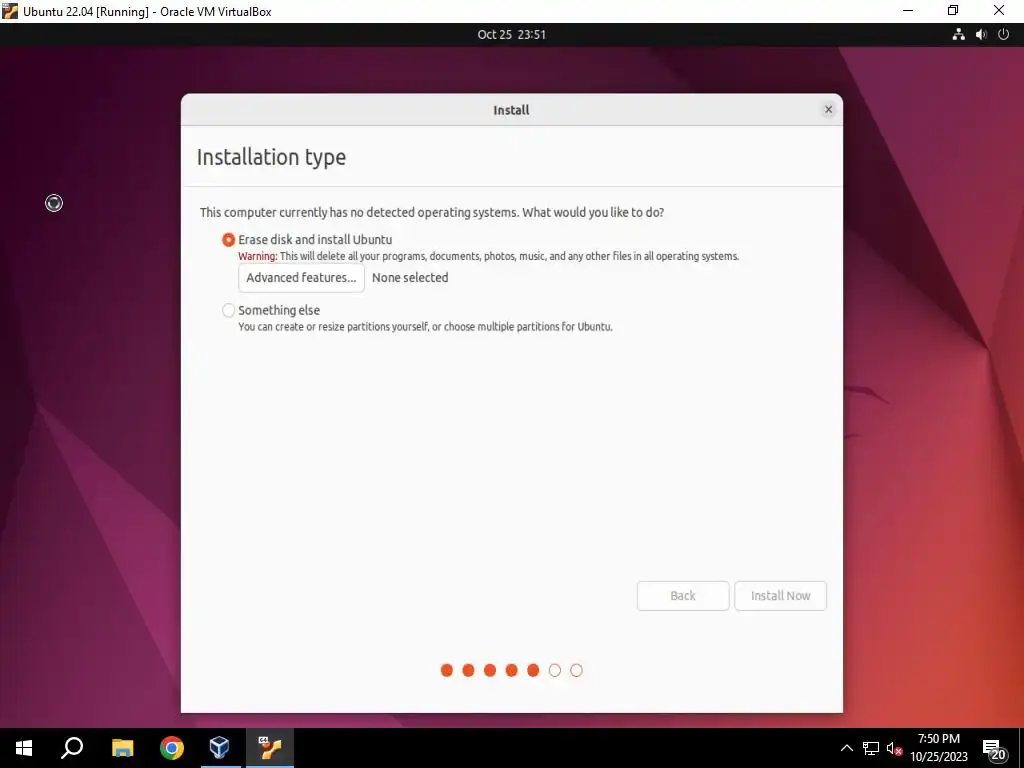
Task: Open VirtualBox Manager taskbar icon
Action: coord(219,748)
